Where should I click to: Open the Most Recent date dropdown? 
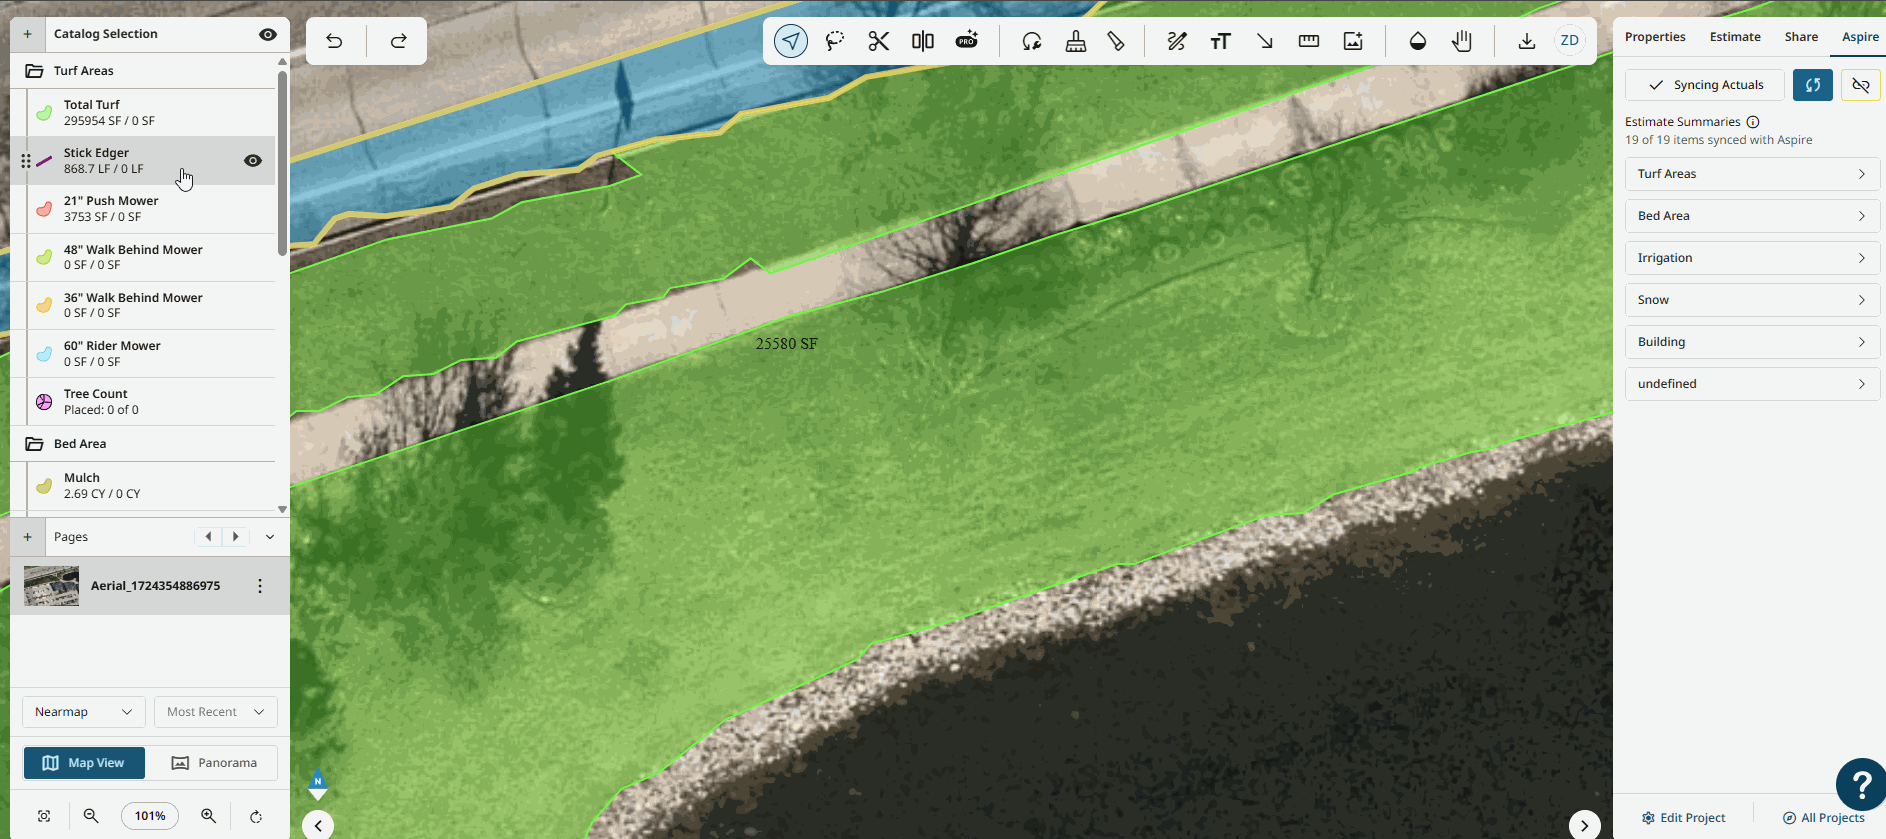[216, 712]
